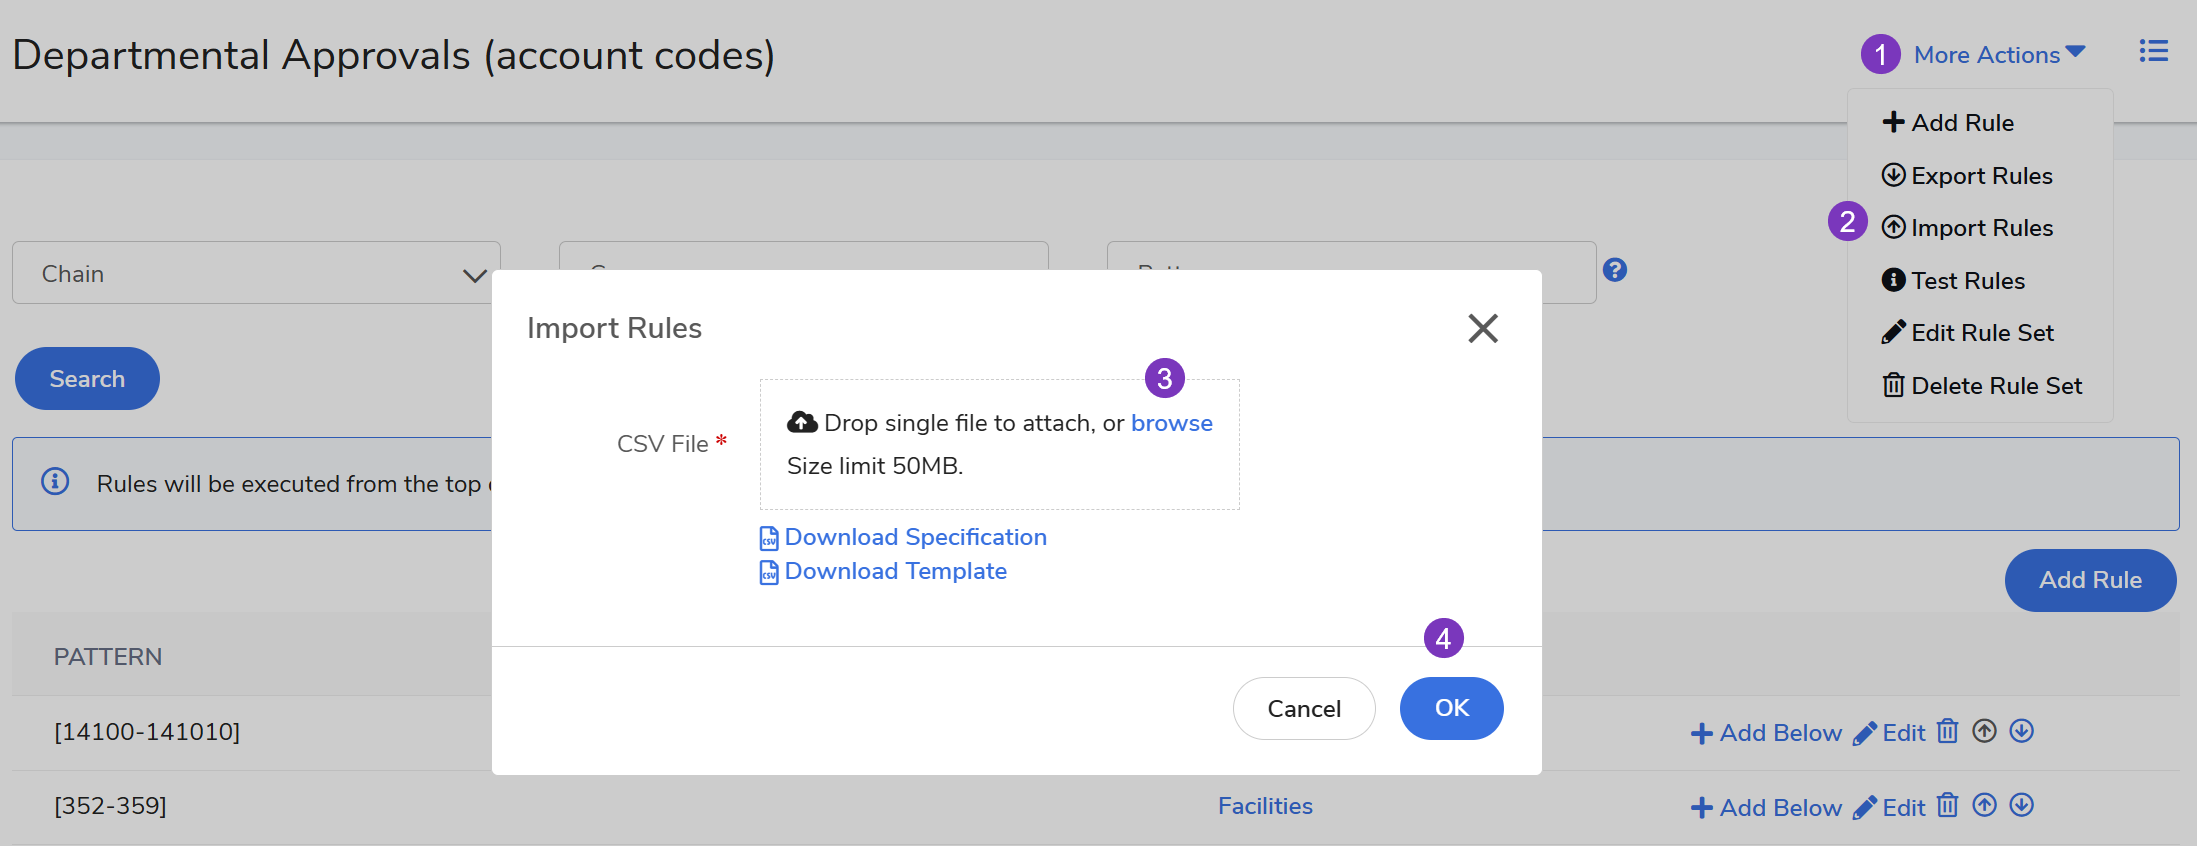Move the [14100-141010] rule up with arrow icon
This screenshot has height=846, width=2197.
point(1984,731)
